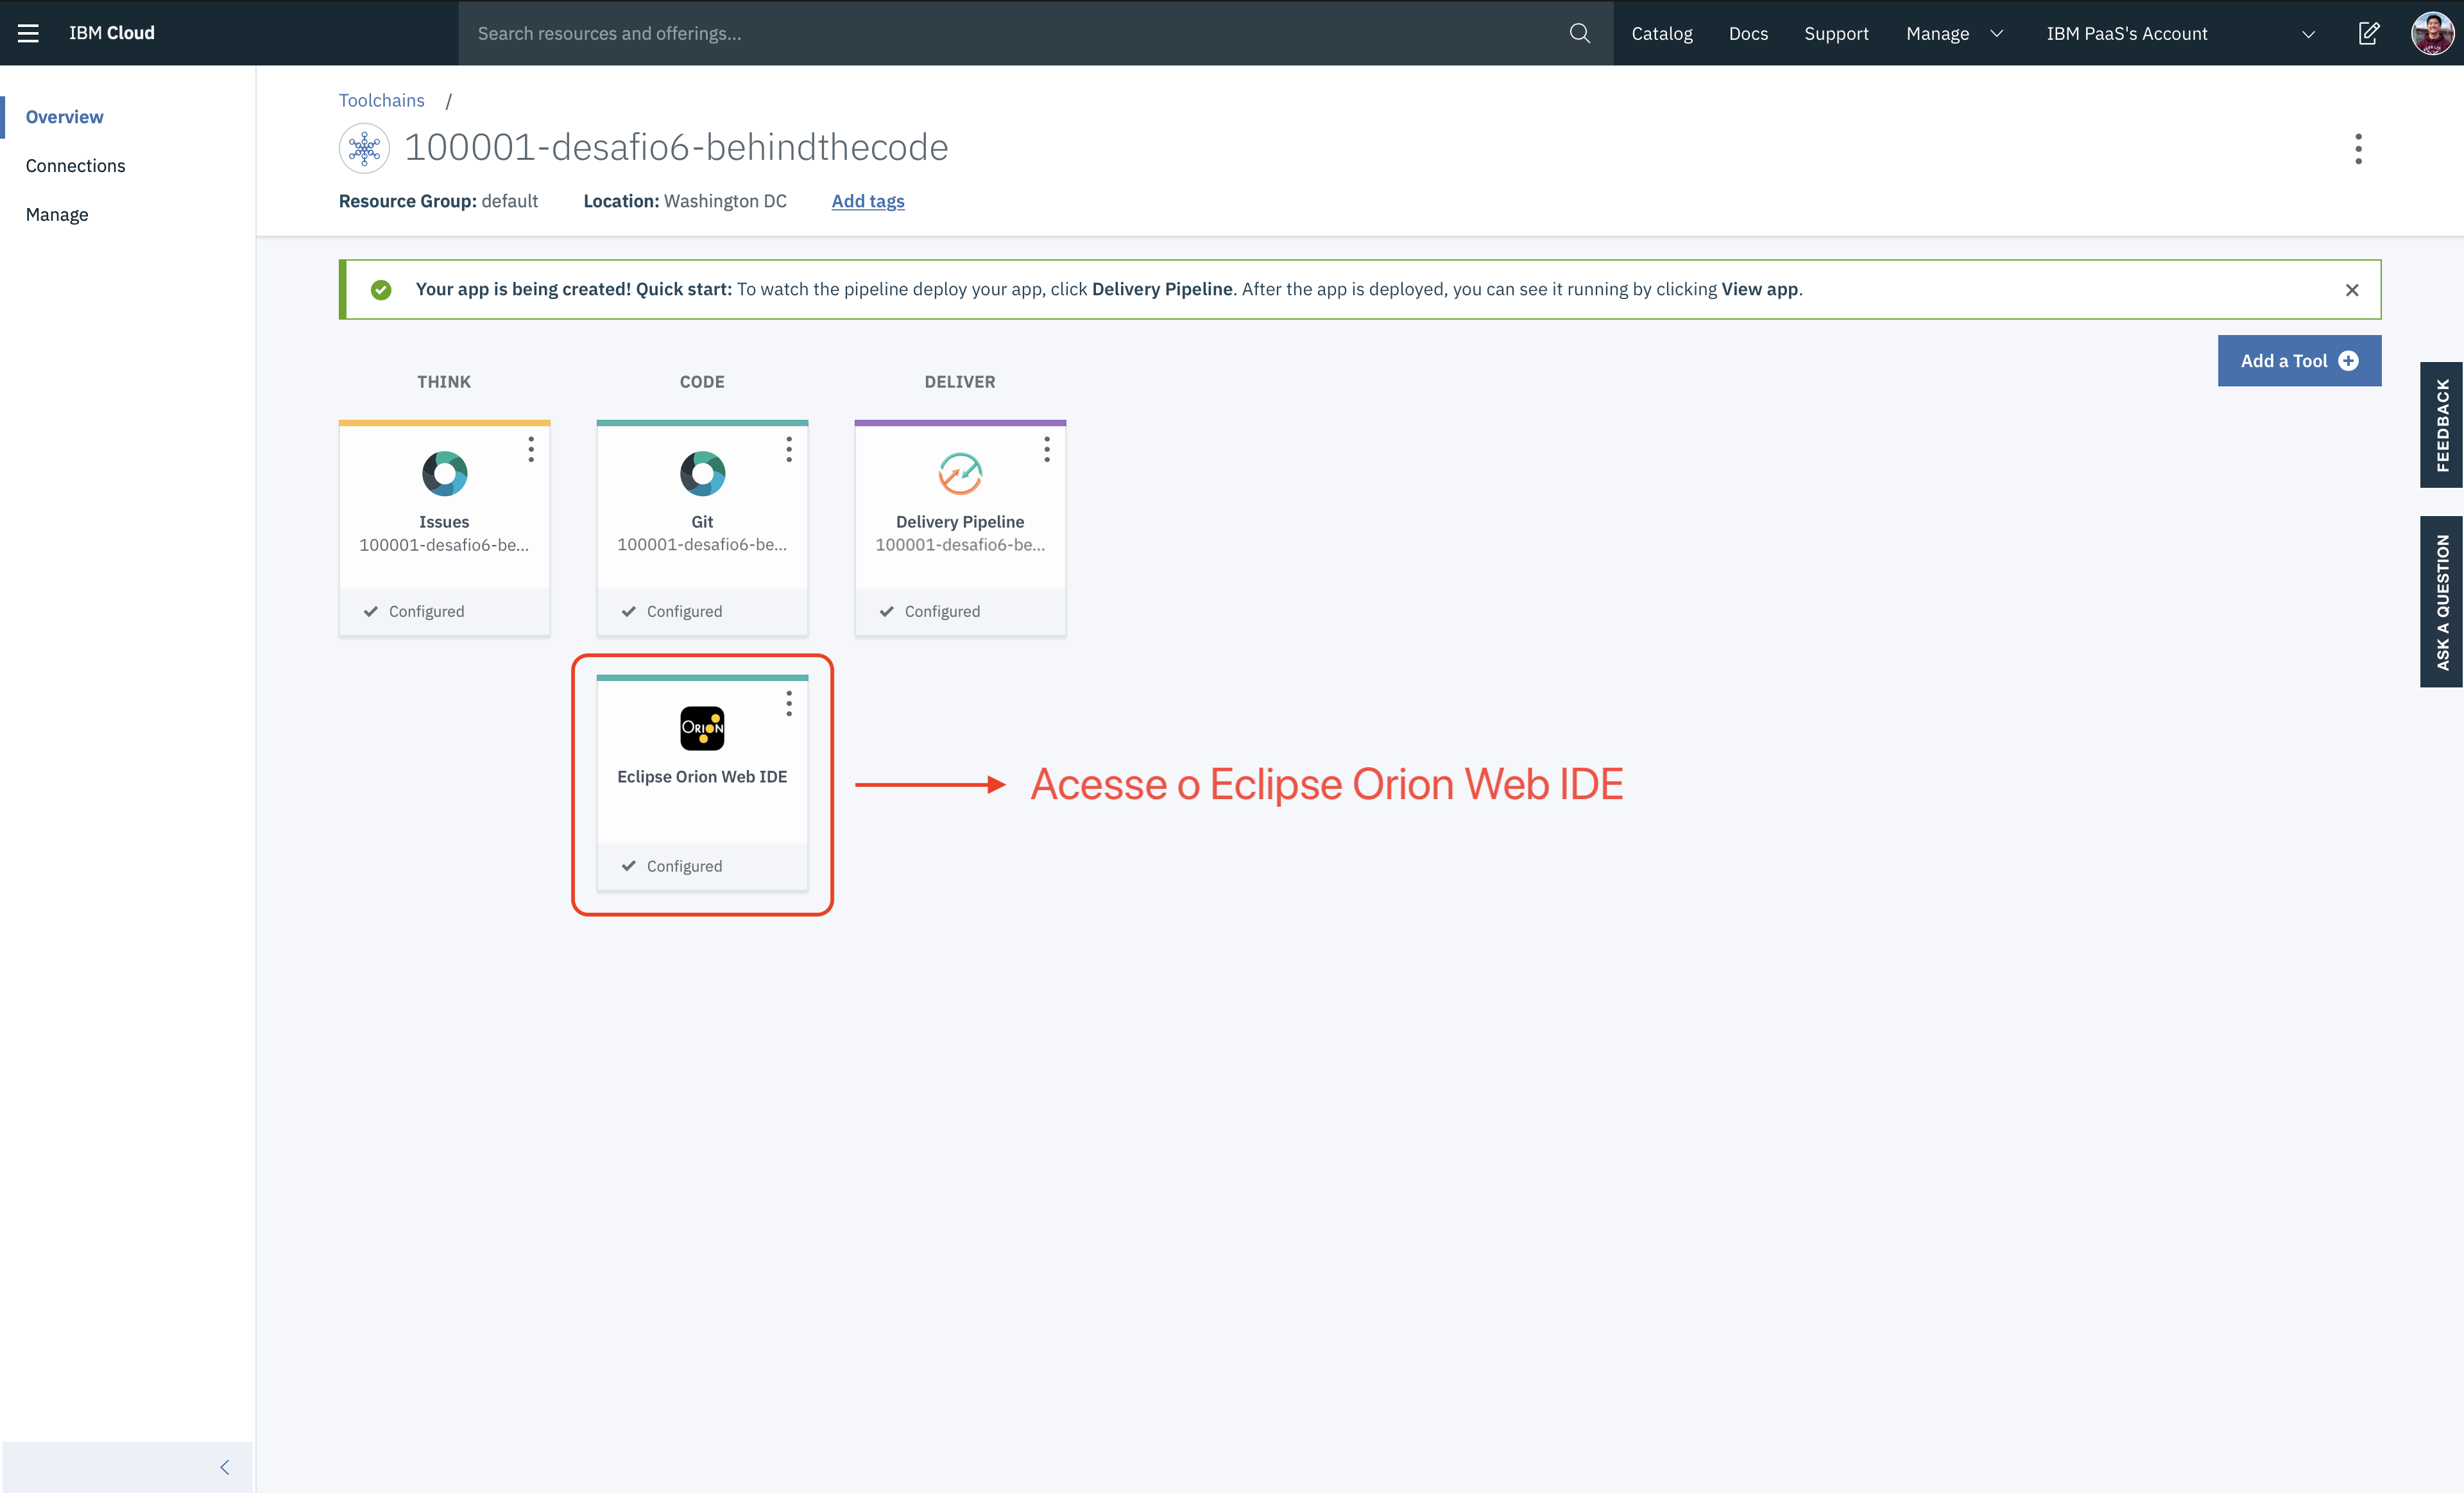
Task: Select Manage in the left sidebar
Action: tap(57, 215)
